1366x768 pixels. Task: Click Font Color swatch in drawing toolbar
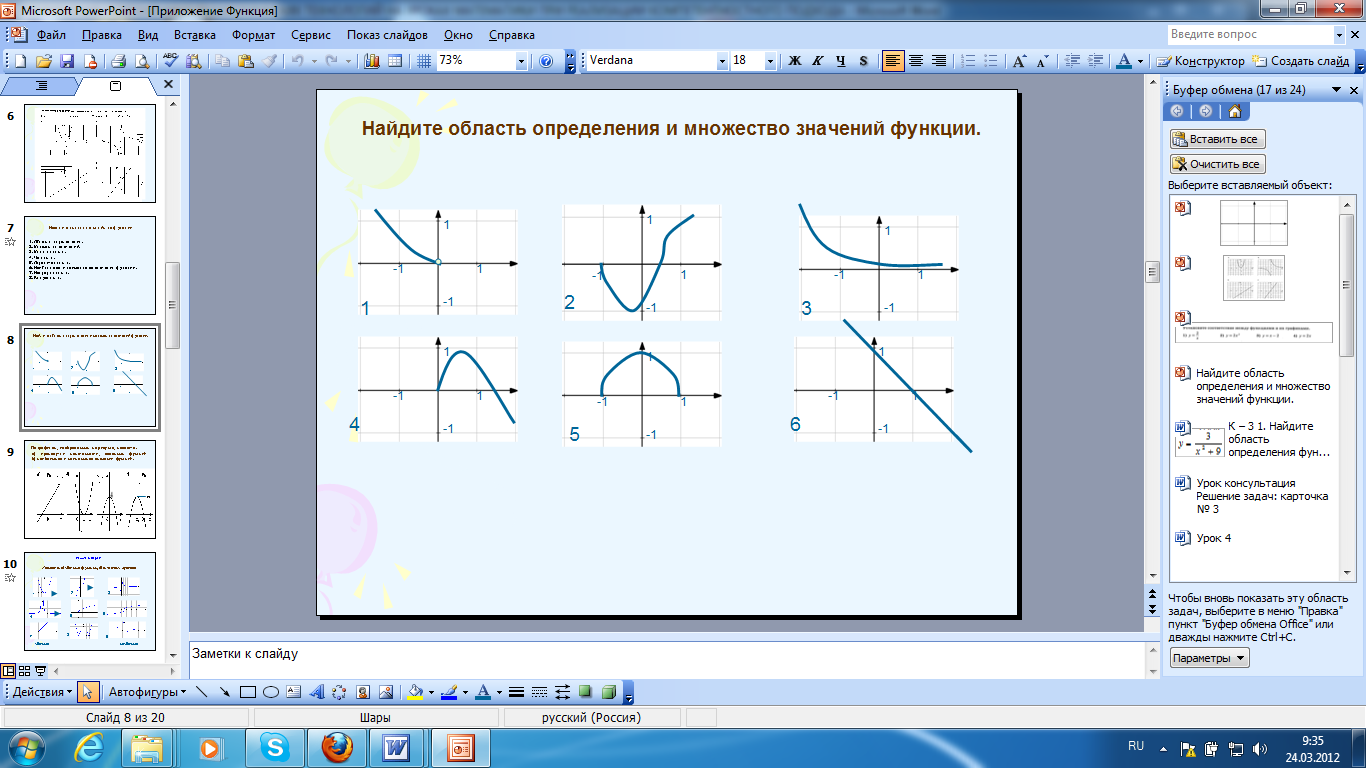tap(483, 692)
